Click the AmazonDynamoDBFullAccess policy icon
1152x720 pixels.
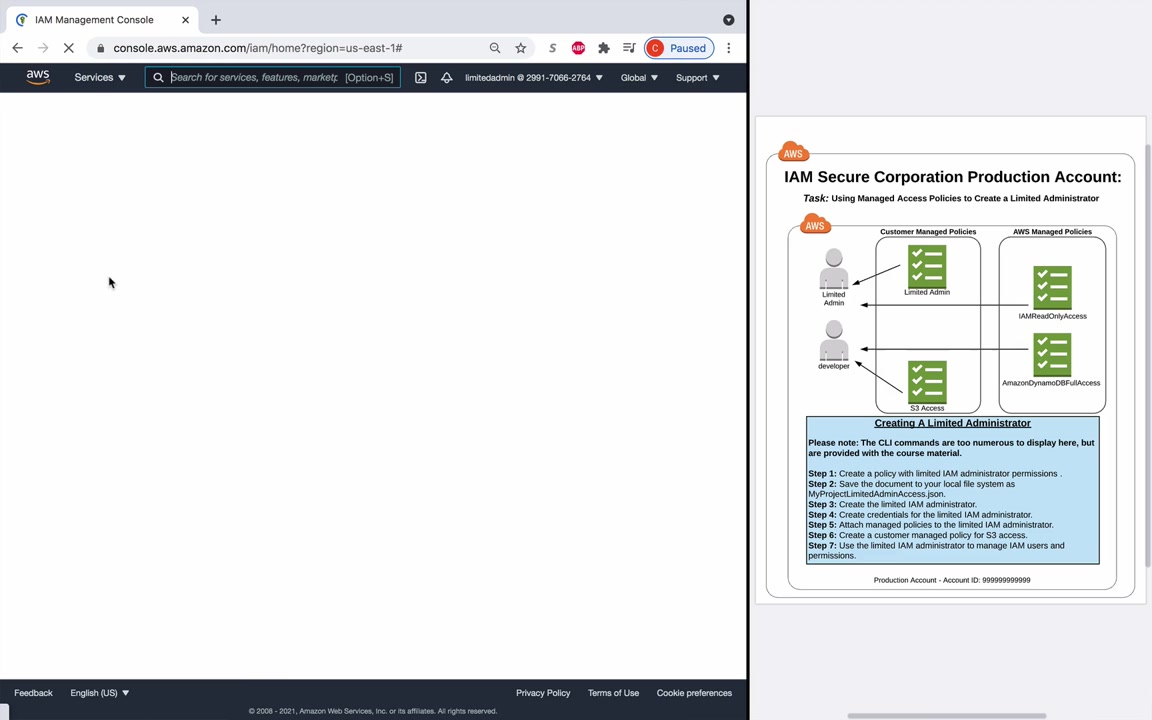tap(1052, 354)
